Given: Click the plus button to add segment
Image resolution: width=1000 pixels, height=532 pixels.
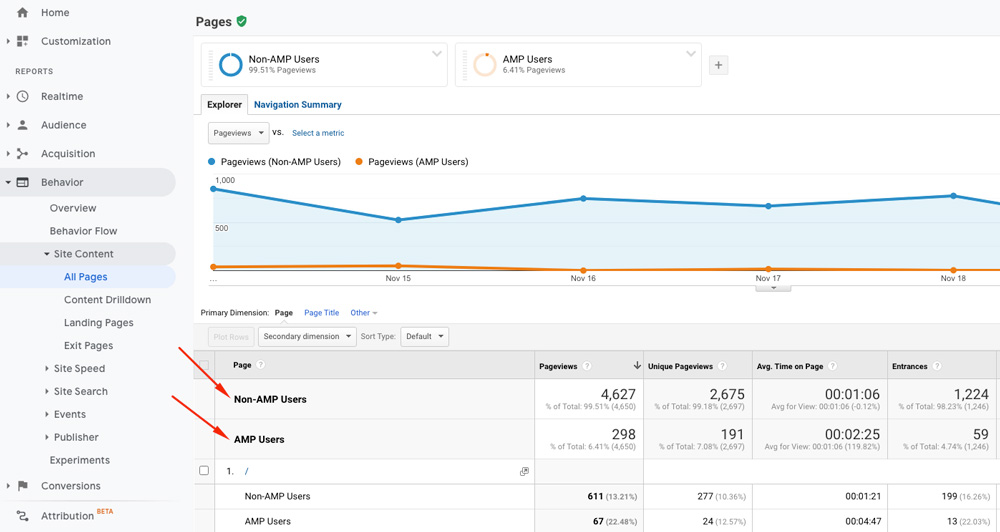Looking at the screenshot, I should pos(718,64).
